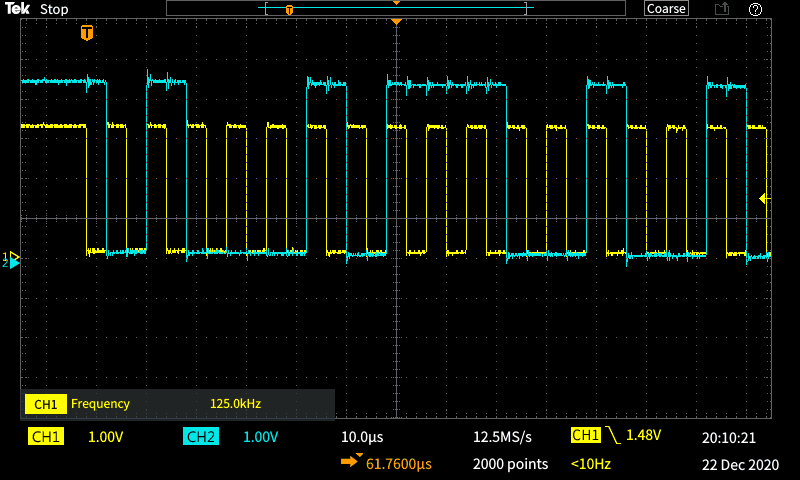This screenshot has height=480, width=800.
Task: Open the 2000 points record length setting
Action: 510,464
